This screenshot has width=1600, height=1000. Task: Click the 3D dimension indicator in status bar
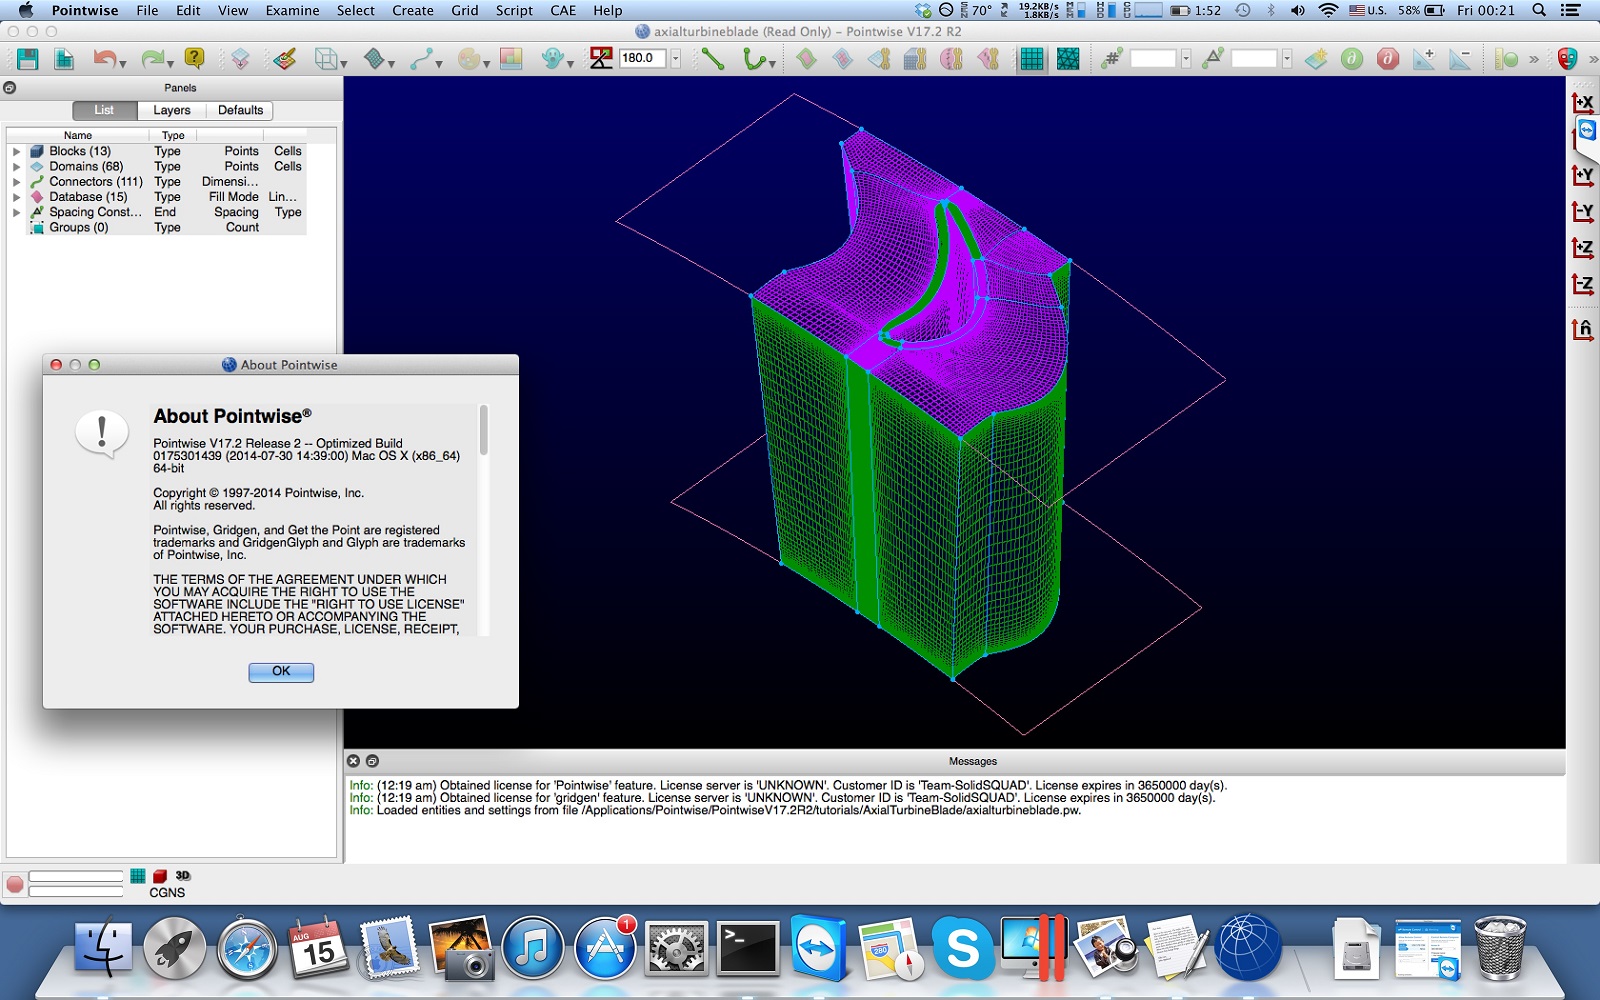tap(183, 875)
